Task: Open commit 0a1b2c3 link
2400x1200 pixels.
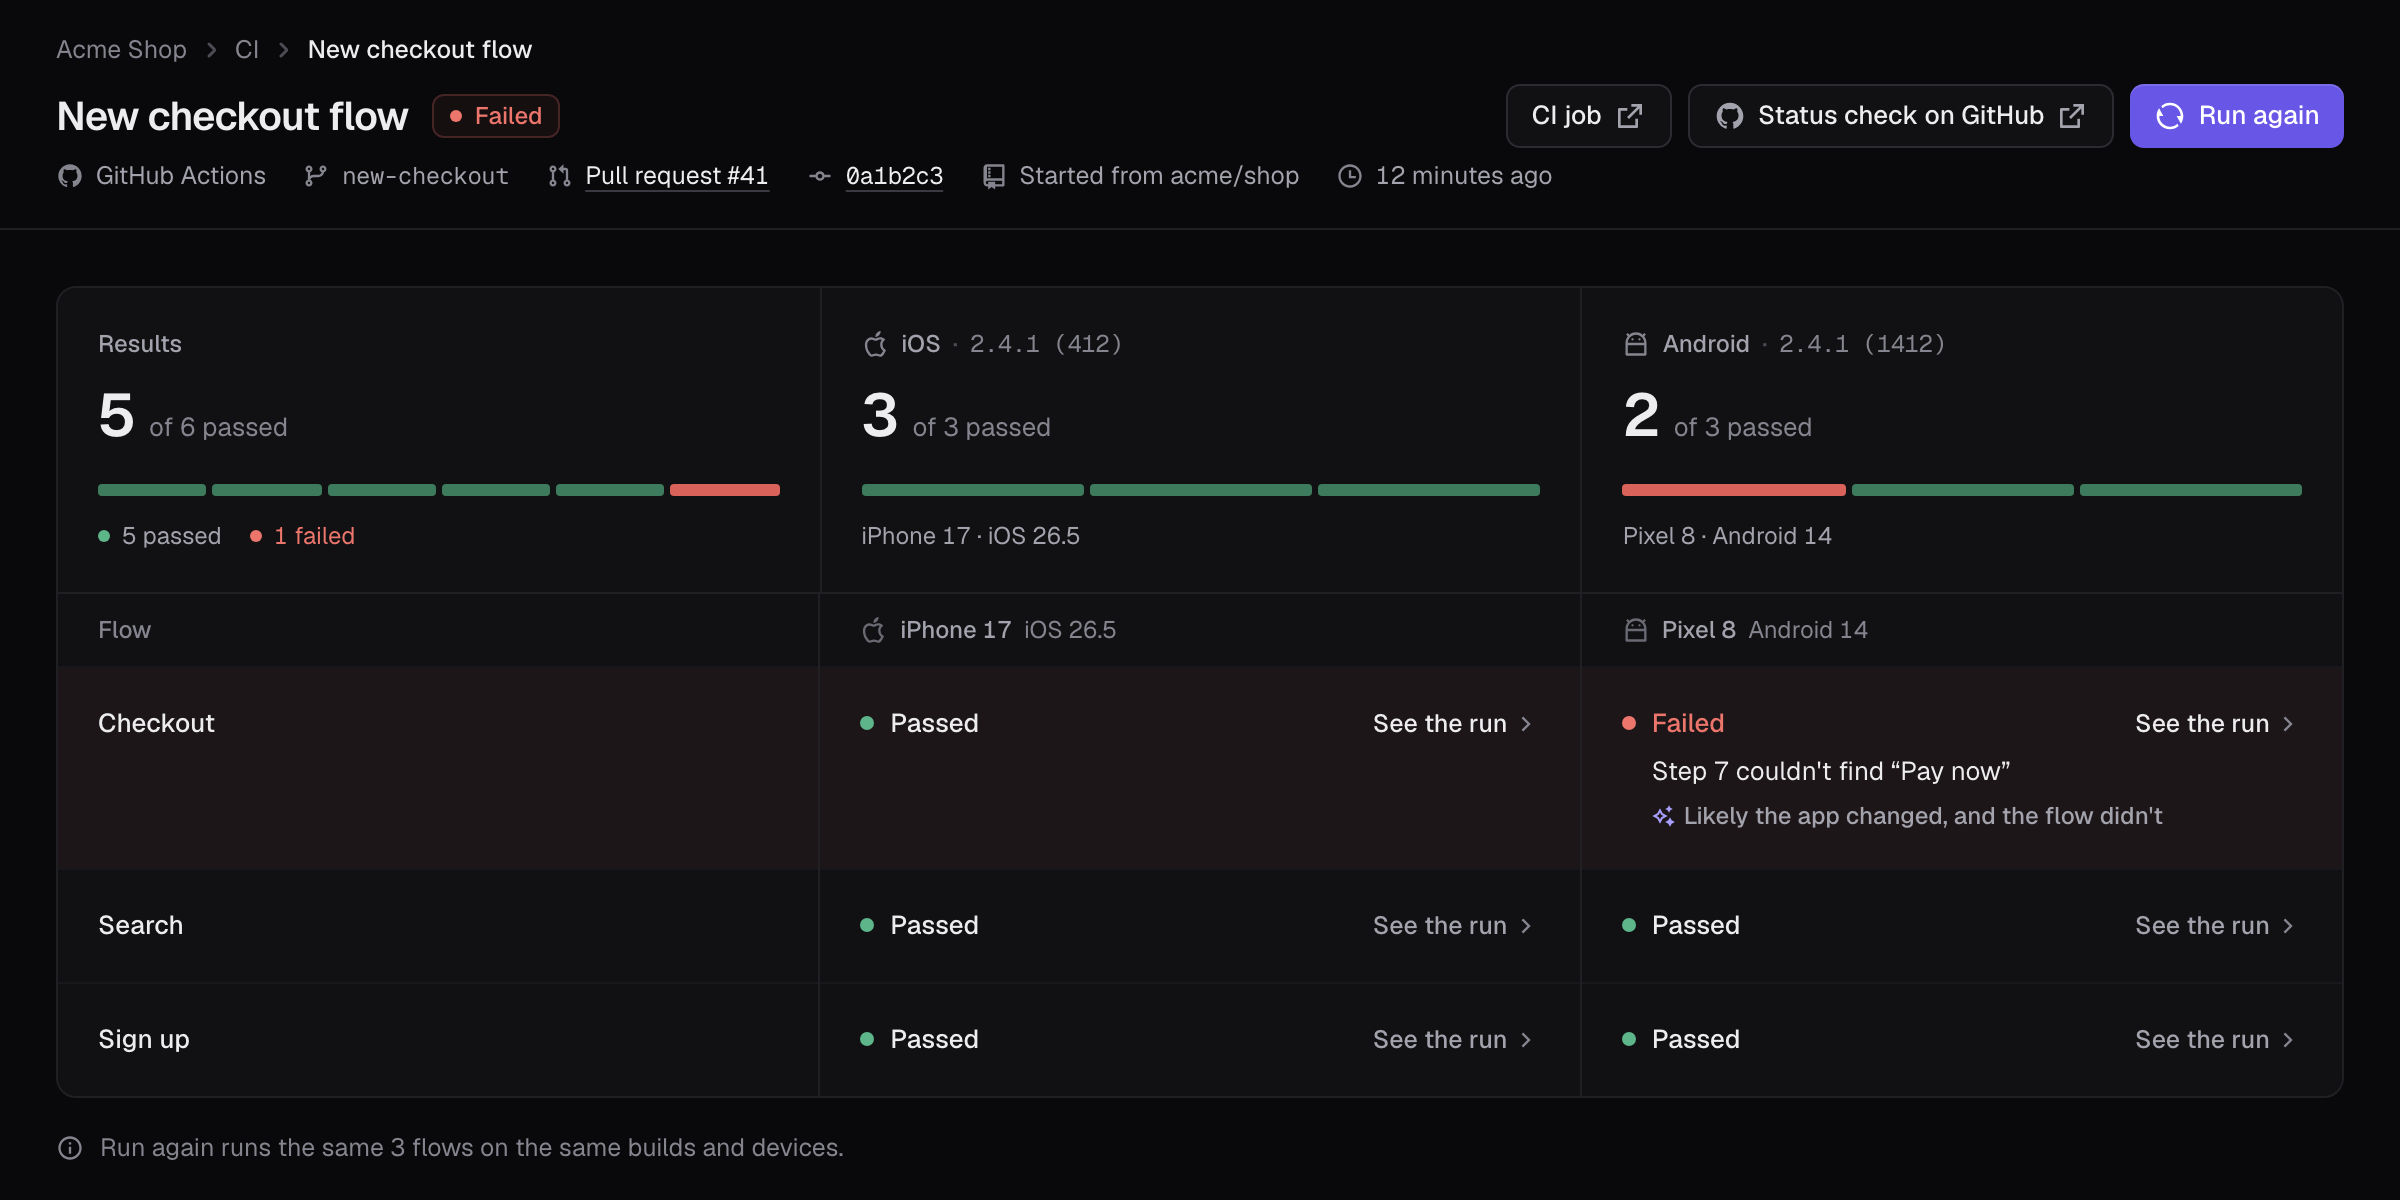Action: pos(894,176)
